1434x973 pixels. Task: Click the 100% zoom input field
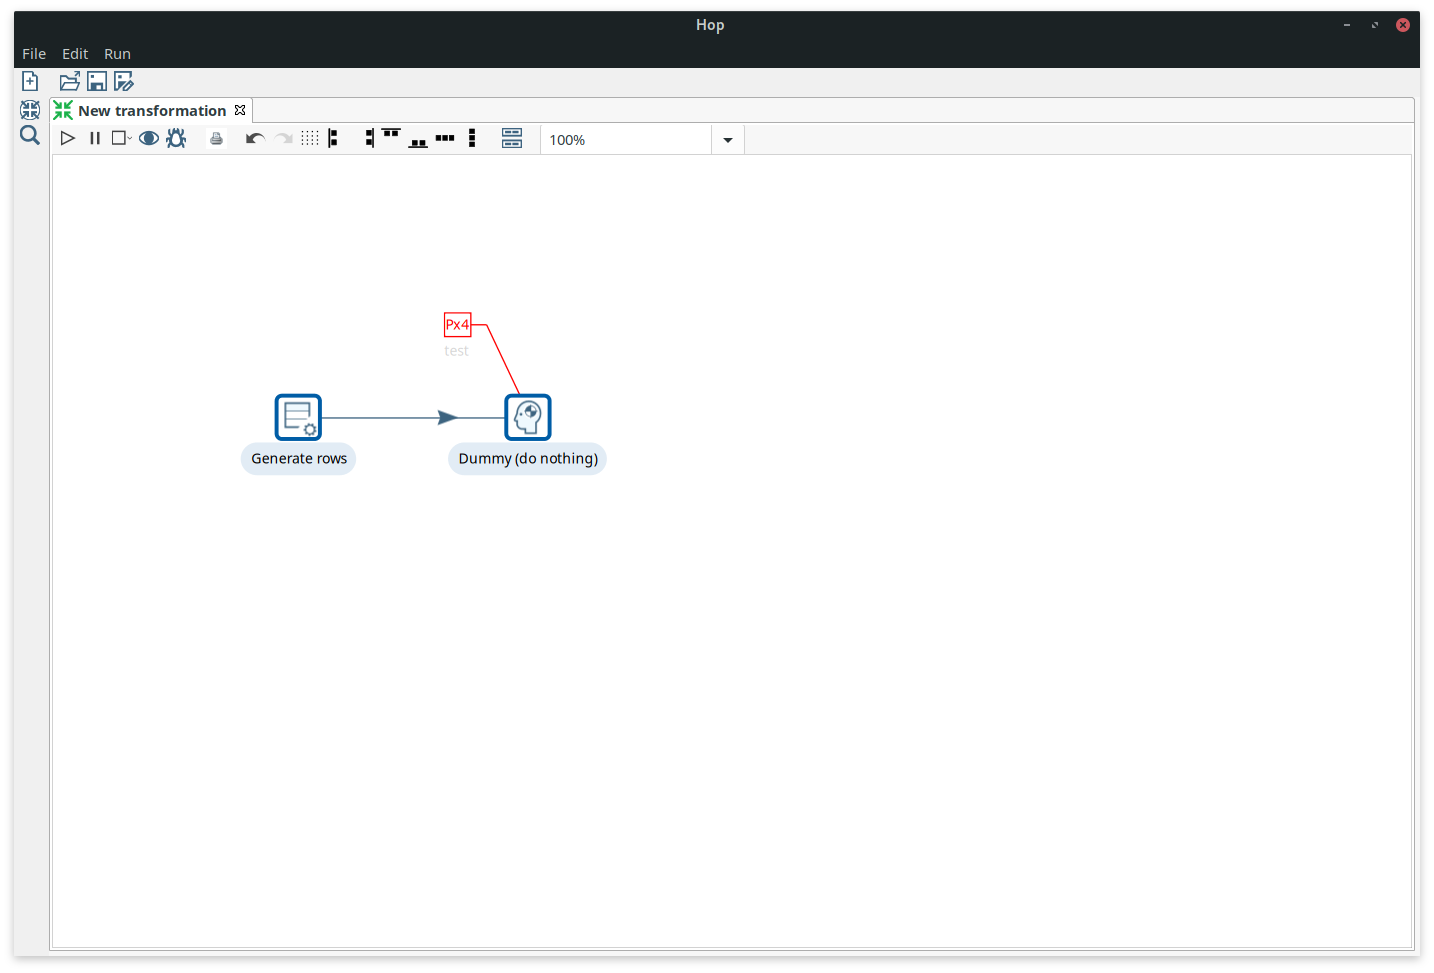click(625, 140)
